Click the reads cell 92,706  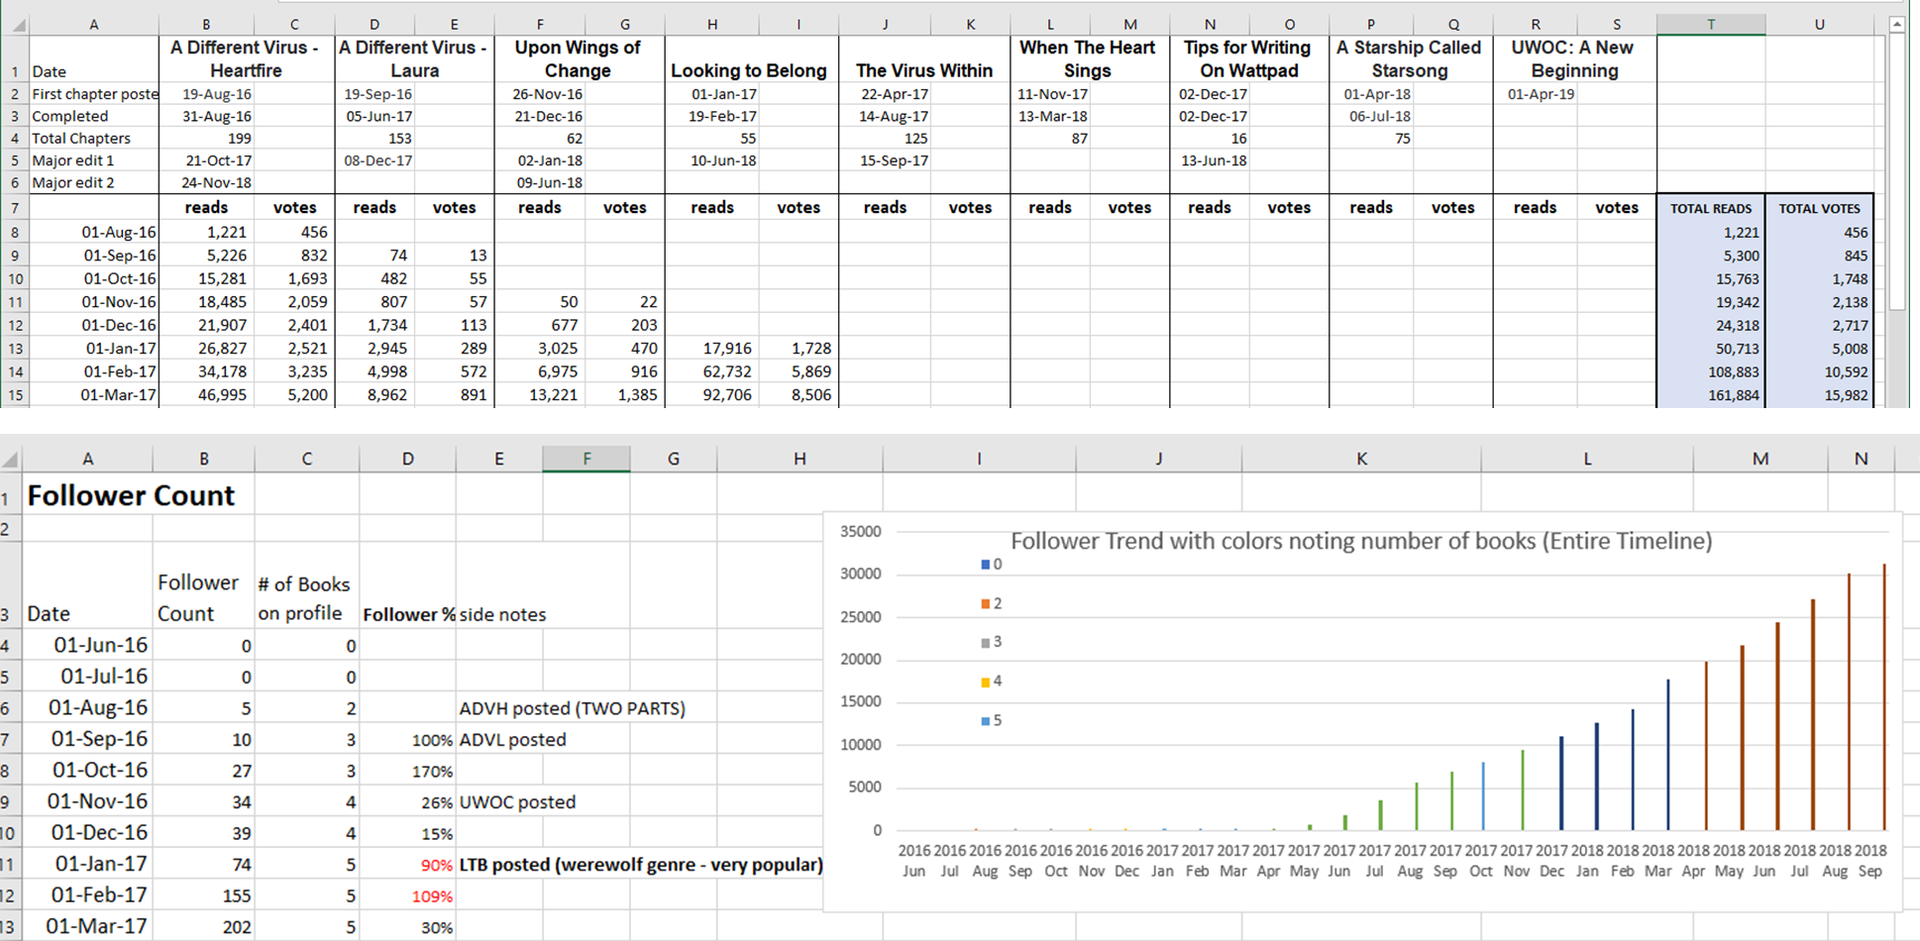pyautogui.click(x=712, y=395)
